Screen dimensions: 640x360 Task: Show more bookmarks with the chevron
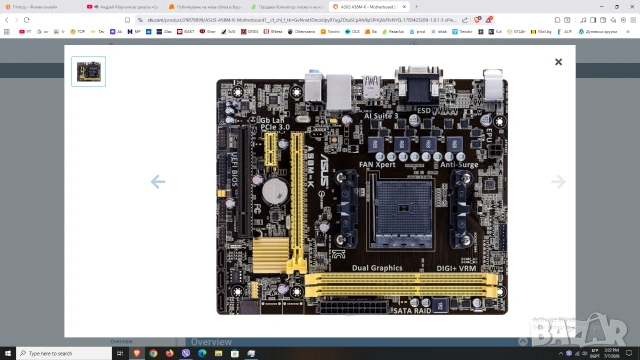click(x=628, y=31)
